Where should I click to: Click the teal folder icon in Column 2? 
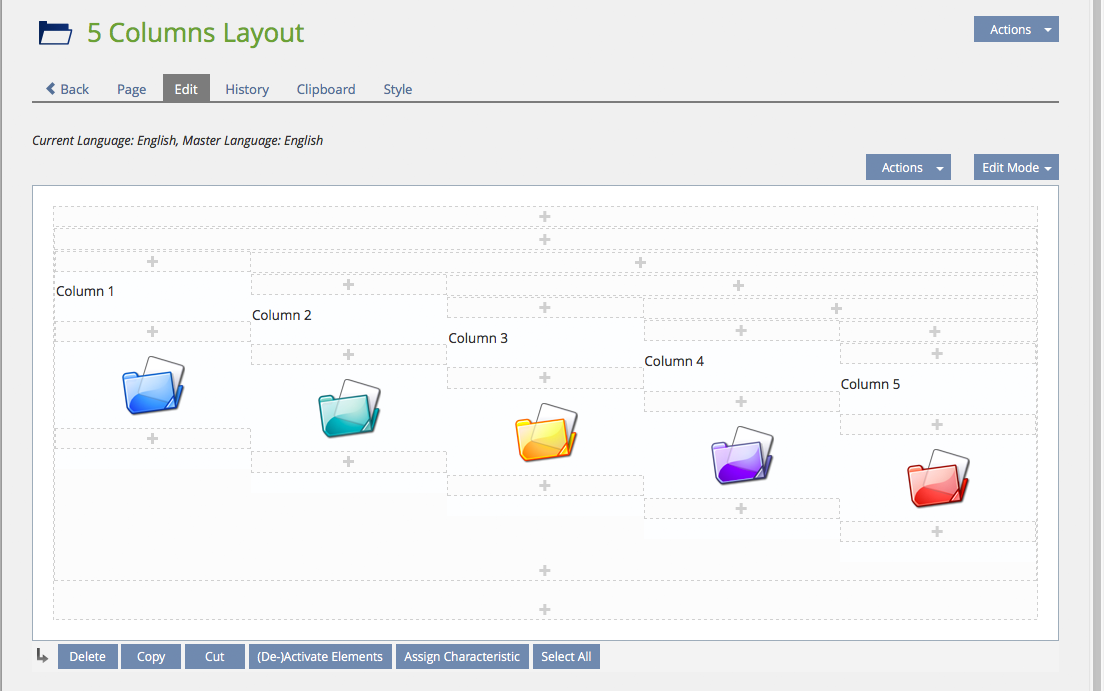(349, 409)
